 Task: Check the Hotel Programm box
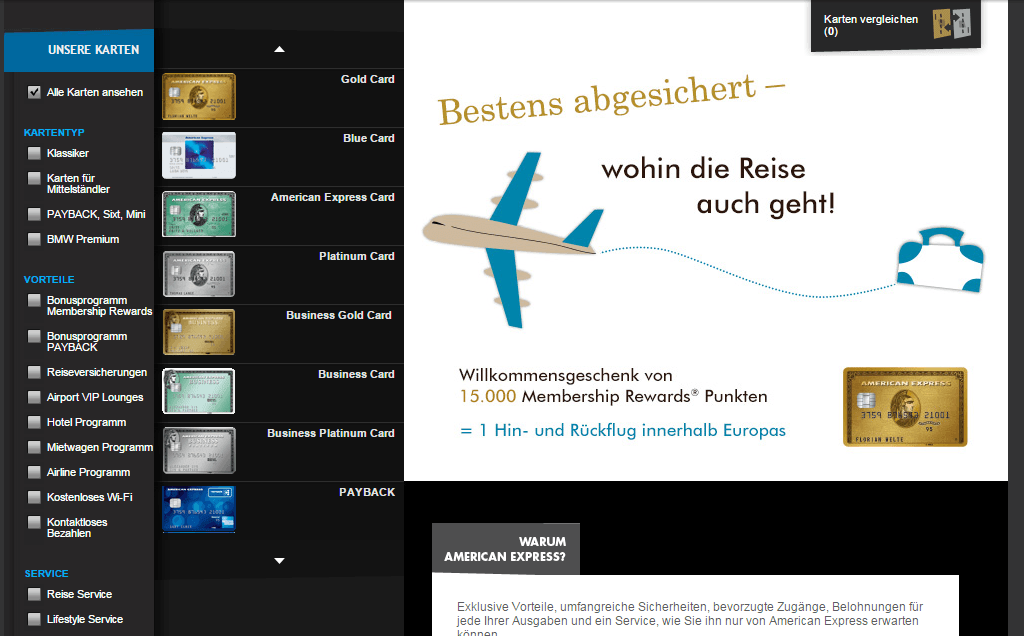34,422
